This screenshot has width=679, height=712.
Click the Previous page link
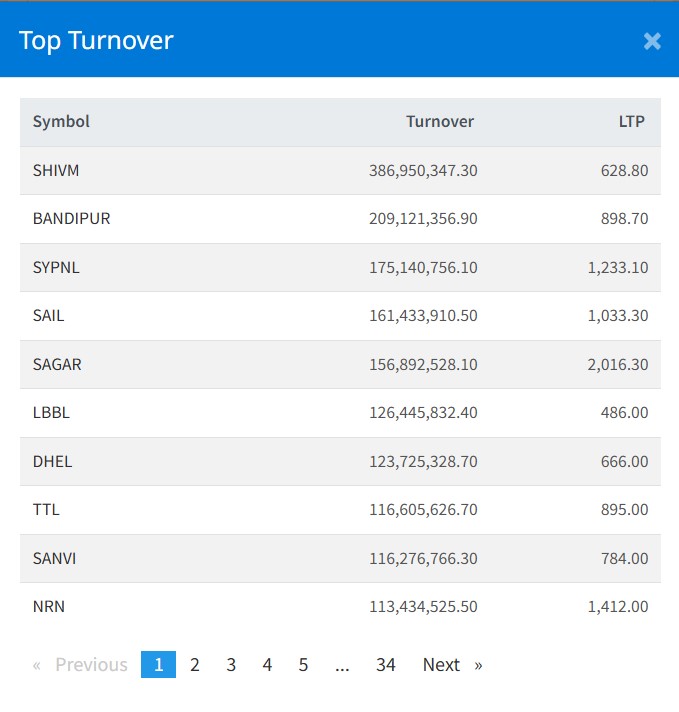pos(81,665)
